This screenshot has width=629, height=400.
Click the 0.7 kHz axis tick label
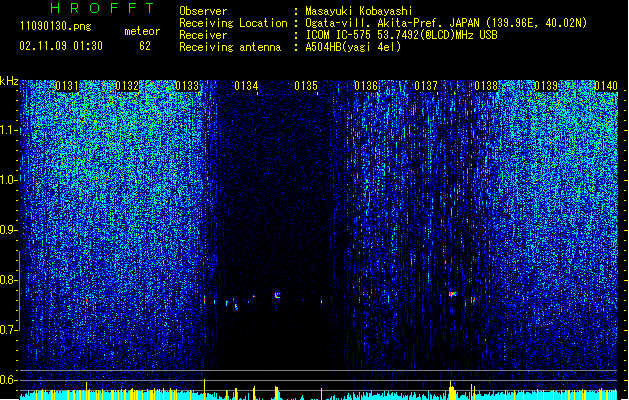8,330
